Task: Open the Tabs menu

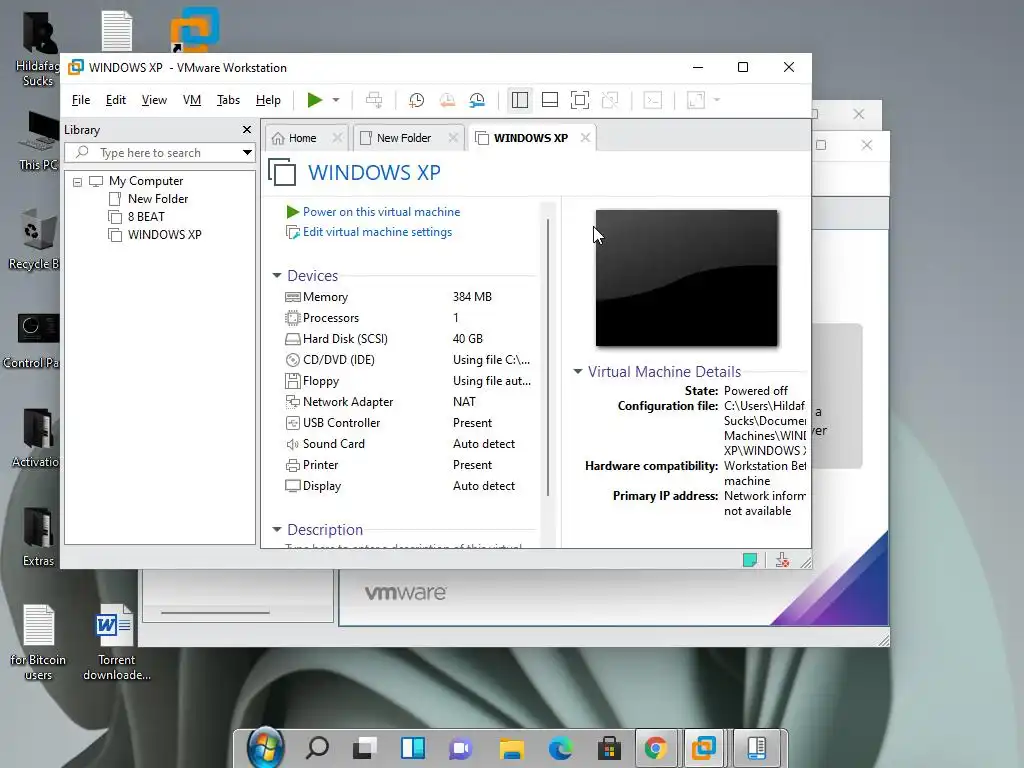Action: pos(228,100)
